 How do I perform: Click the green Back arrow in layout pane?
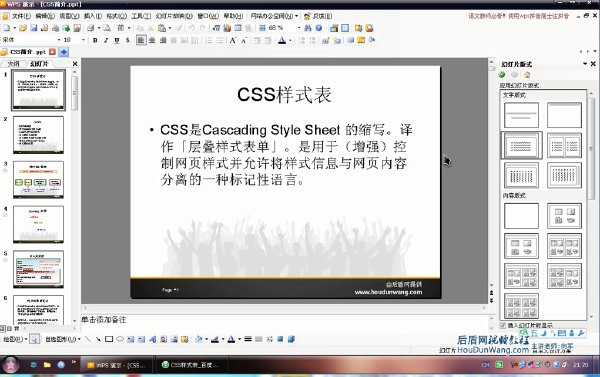pos(502,75)
